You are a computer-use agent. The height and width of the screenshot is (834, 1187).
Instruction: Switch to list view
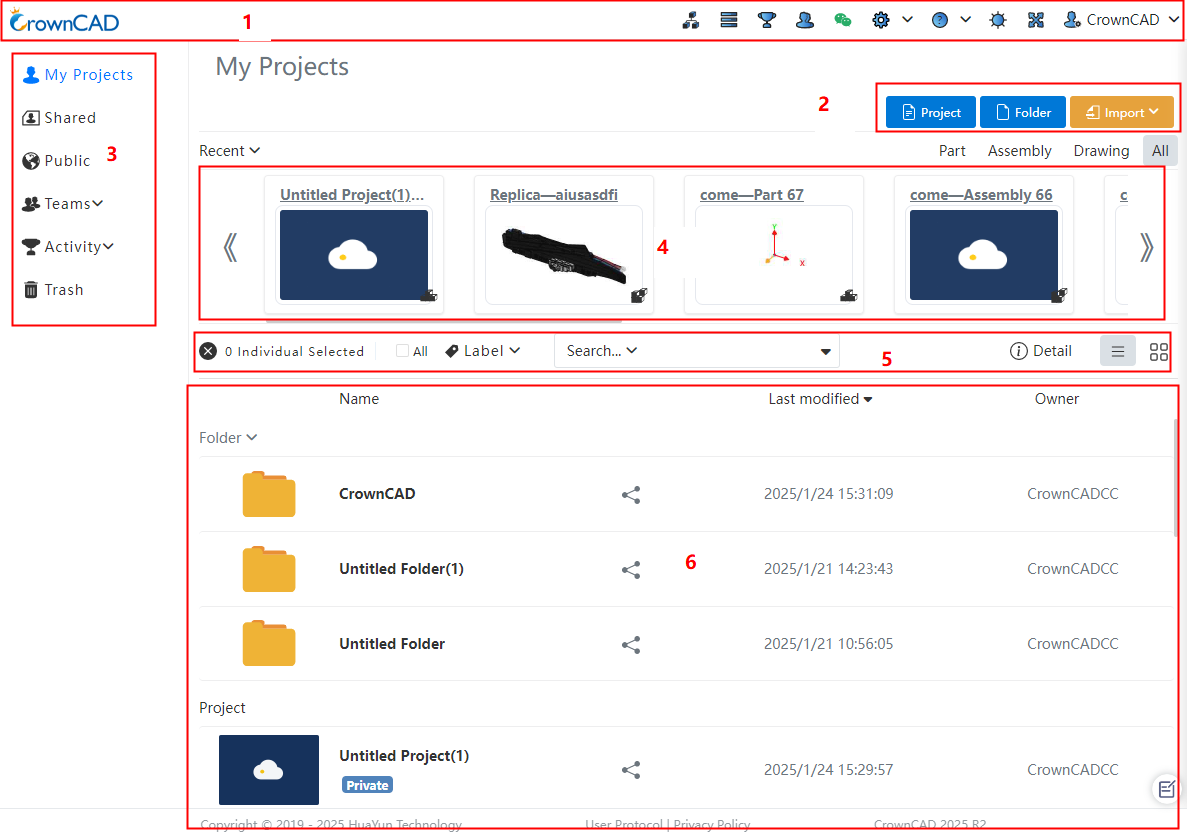1117,351
